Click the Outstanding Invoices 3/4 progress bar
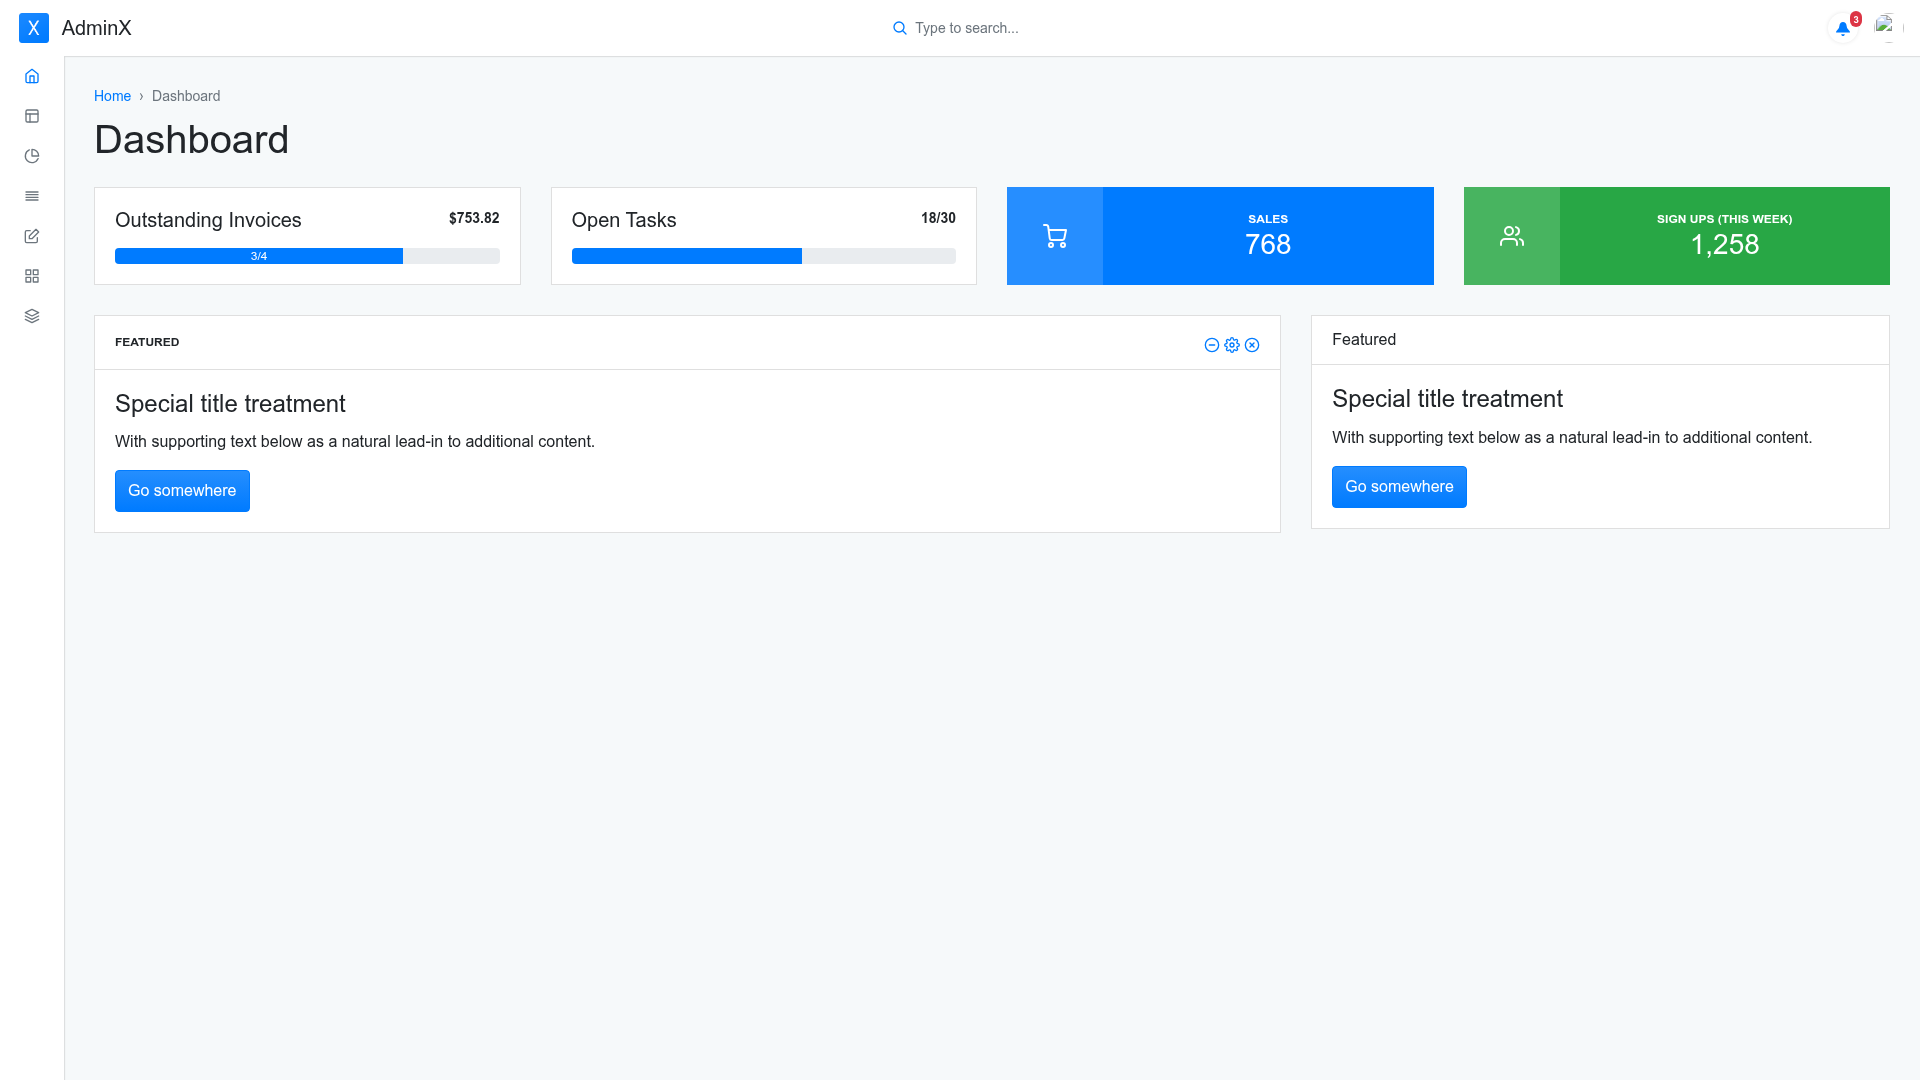 click(307, 256)
